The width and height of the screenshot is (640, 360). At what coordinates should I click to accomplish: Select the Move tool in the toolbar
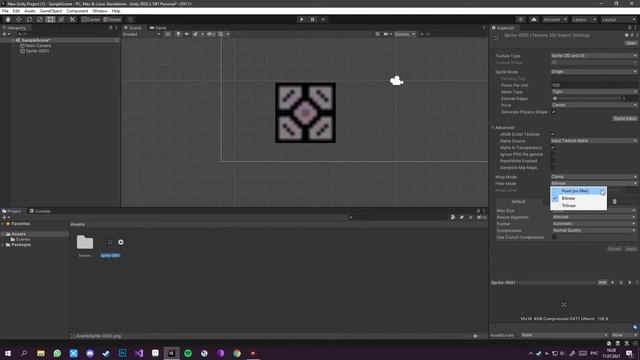click(x=18, y=19)
